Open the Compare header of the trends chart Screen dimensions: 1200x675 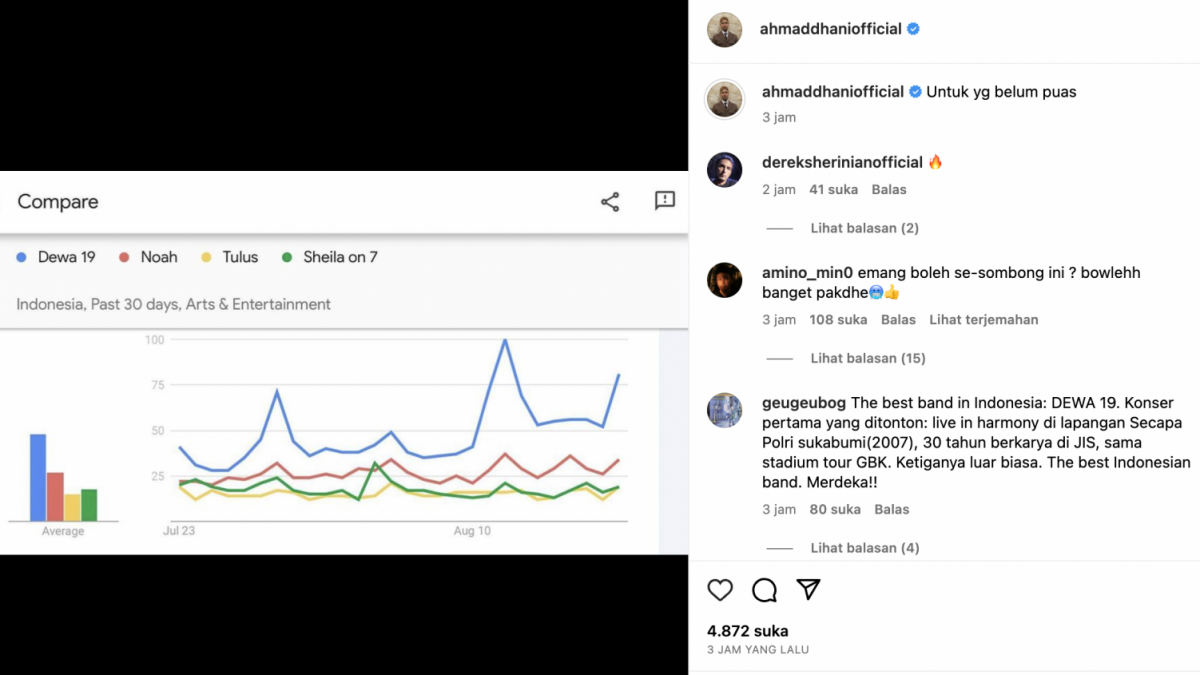coord(57,201)
